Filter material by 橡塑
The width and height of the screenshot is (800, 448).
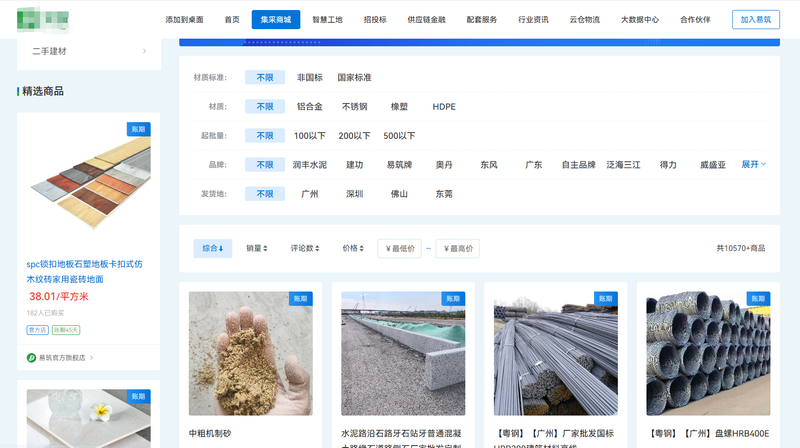[x=399, y=107]
